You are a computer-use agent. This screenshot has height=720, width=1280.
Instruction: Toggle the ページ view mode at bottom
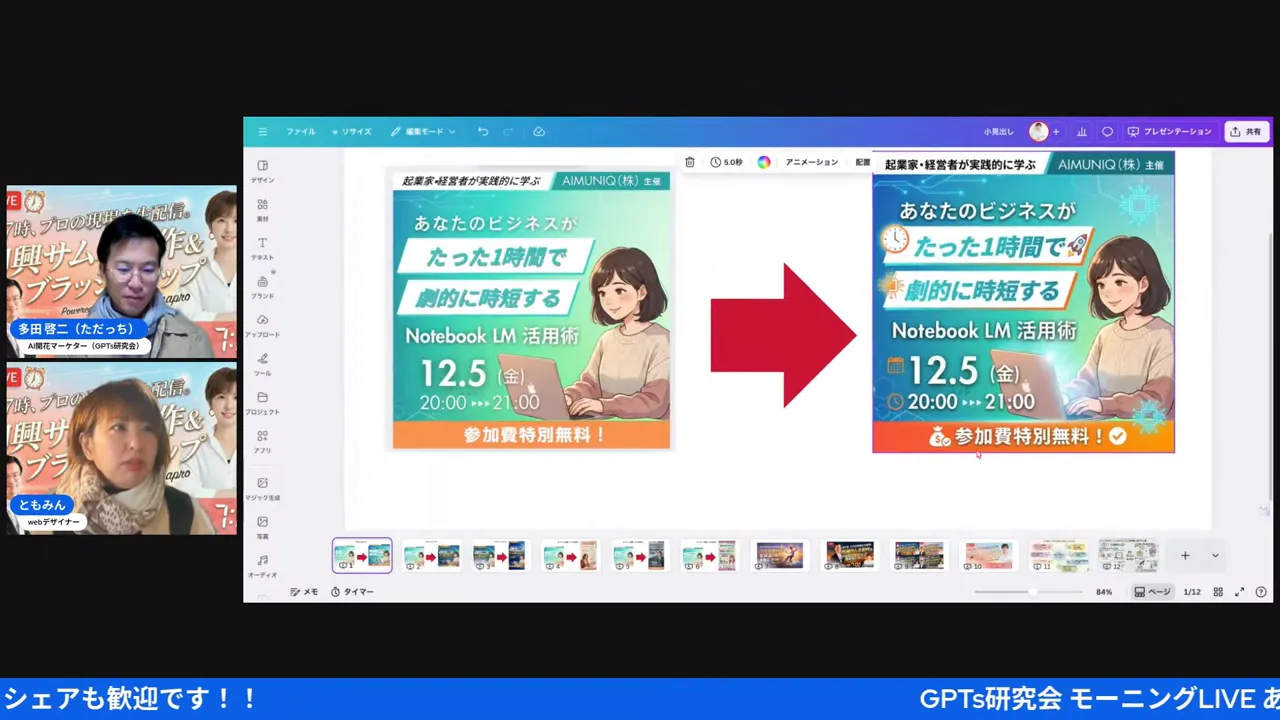click(1156, 591)
